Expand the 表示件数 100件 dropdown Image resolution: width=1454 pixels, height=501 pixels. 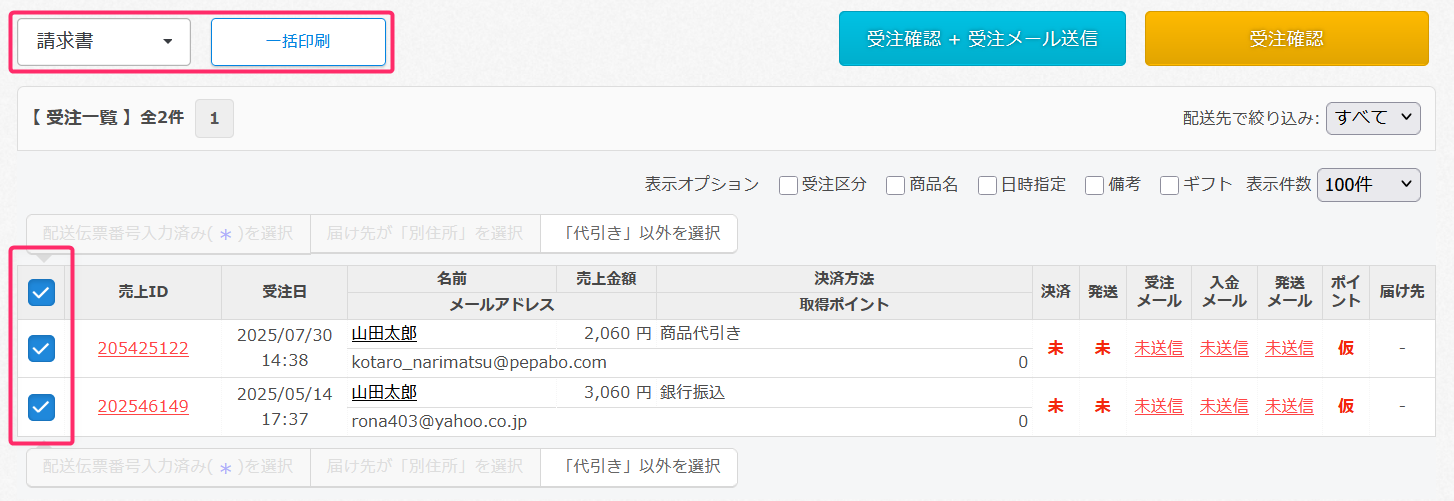[x=1368, y=184]
